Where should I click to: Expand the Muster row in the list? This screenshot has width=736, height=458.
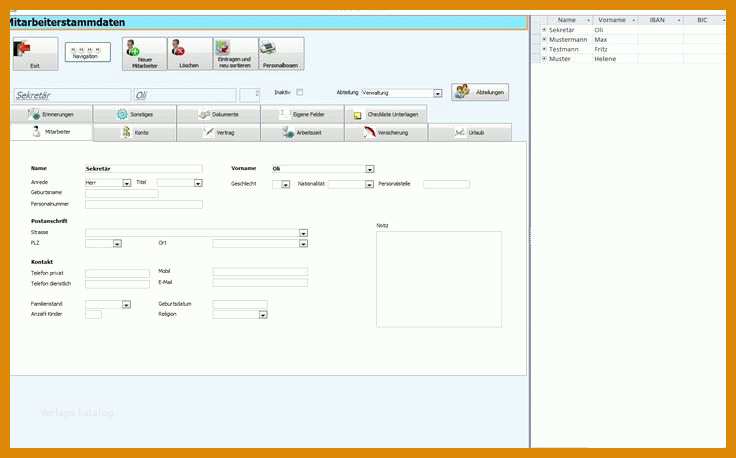544,59
